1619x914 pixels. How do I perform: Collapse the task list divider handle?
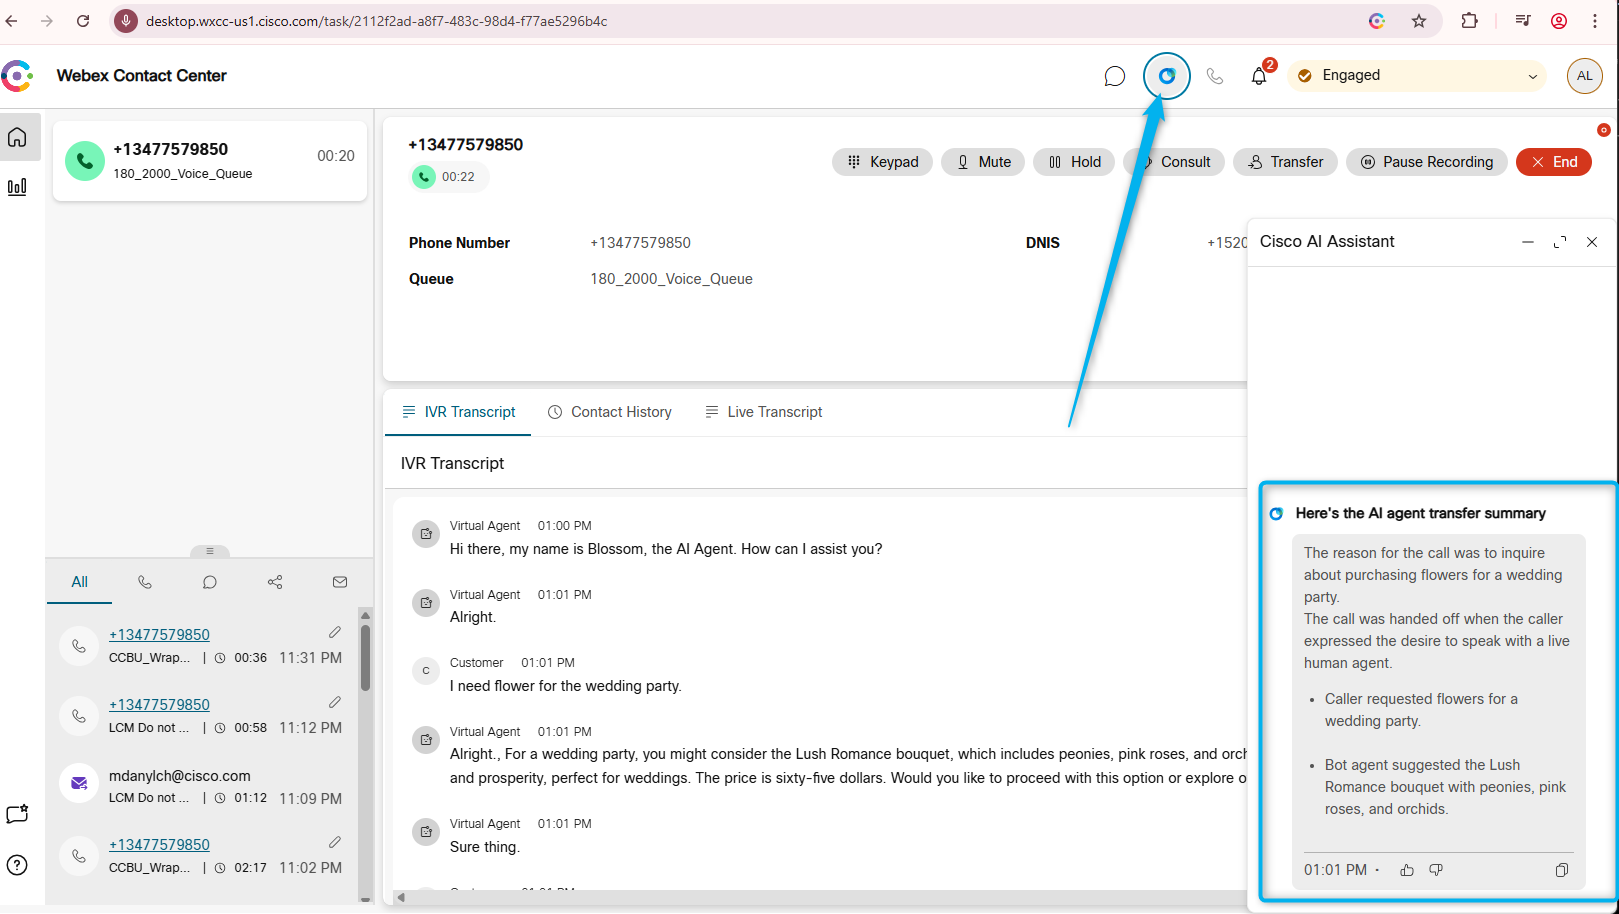coord(209,551)
